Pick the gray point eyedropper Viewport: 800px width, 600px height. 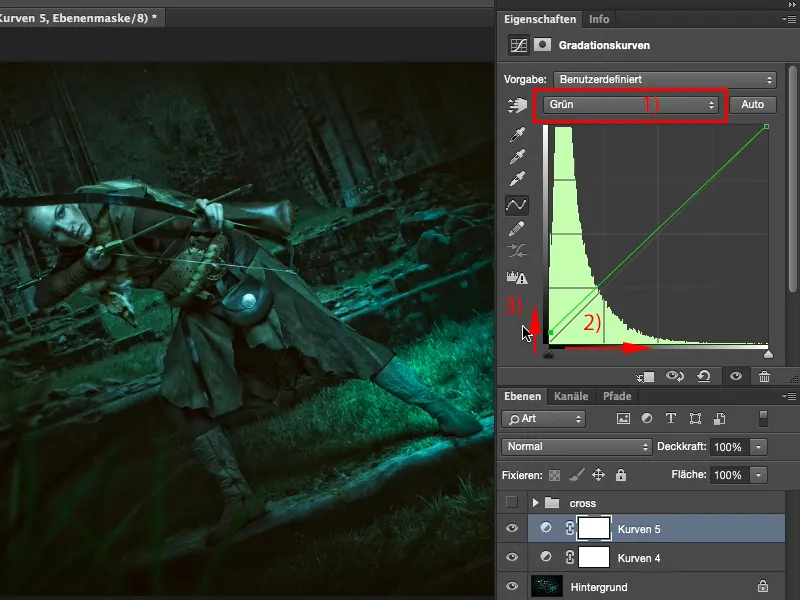[x=517, y=157]
